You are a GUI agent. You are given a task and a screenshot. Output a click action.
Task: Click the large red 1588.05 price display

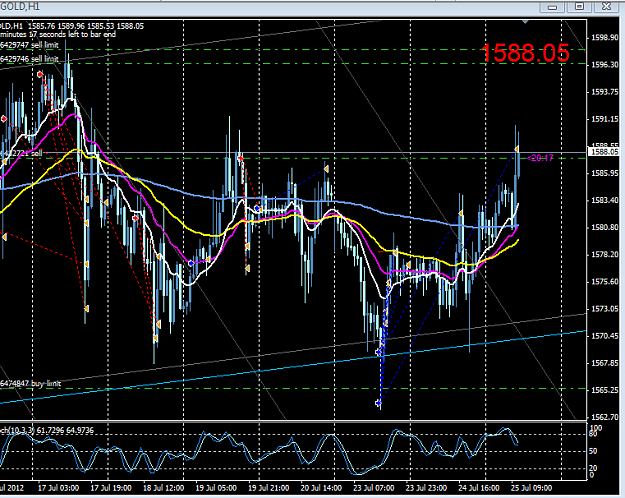click(x=525, y=53)
